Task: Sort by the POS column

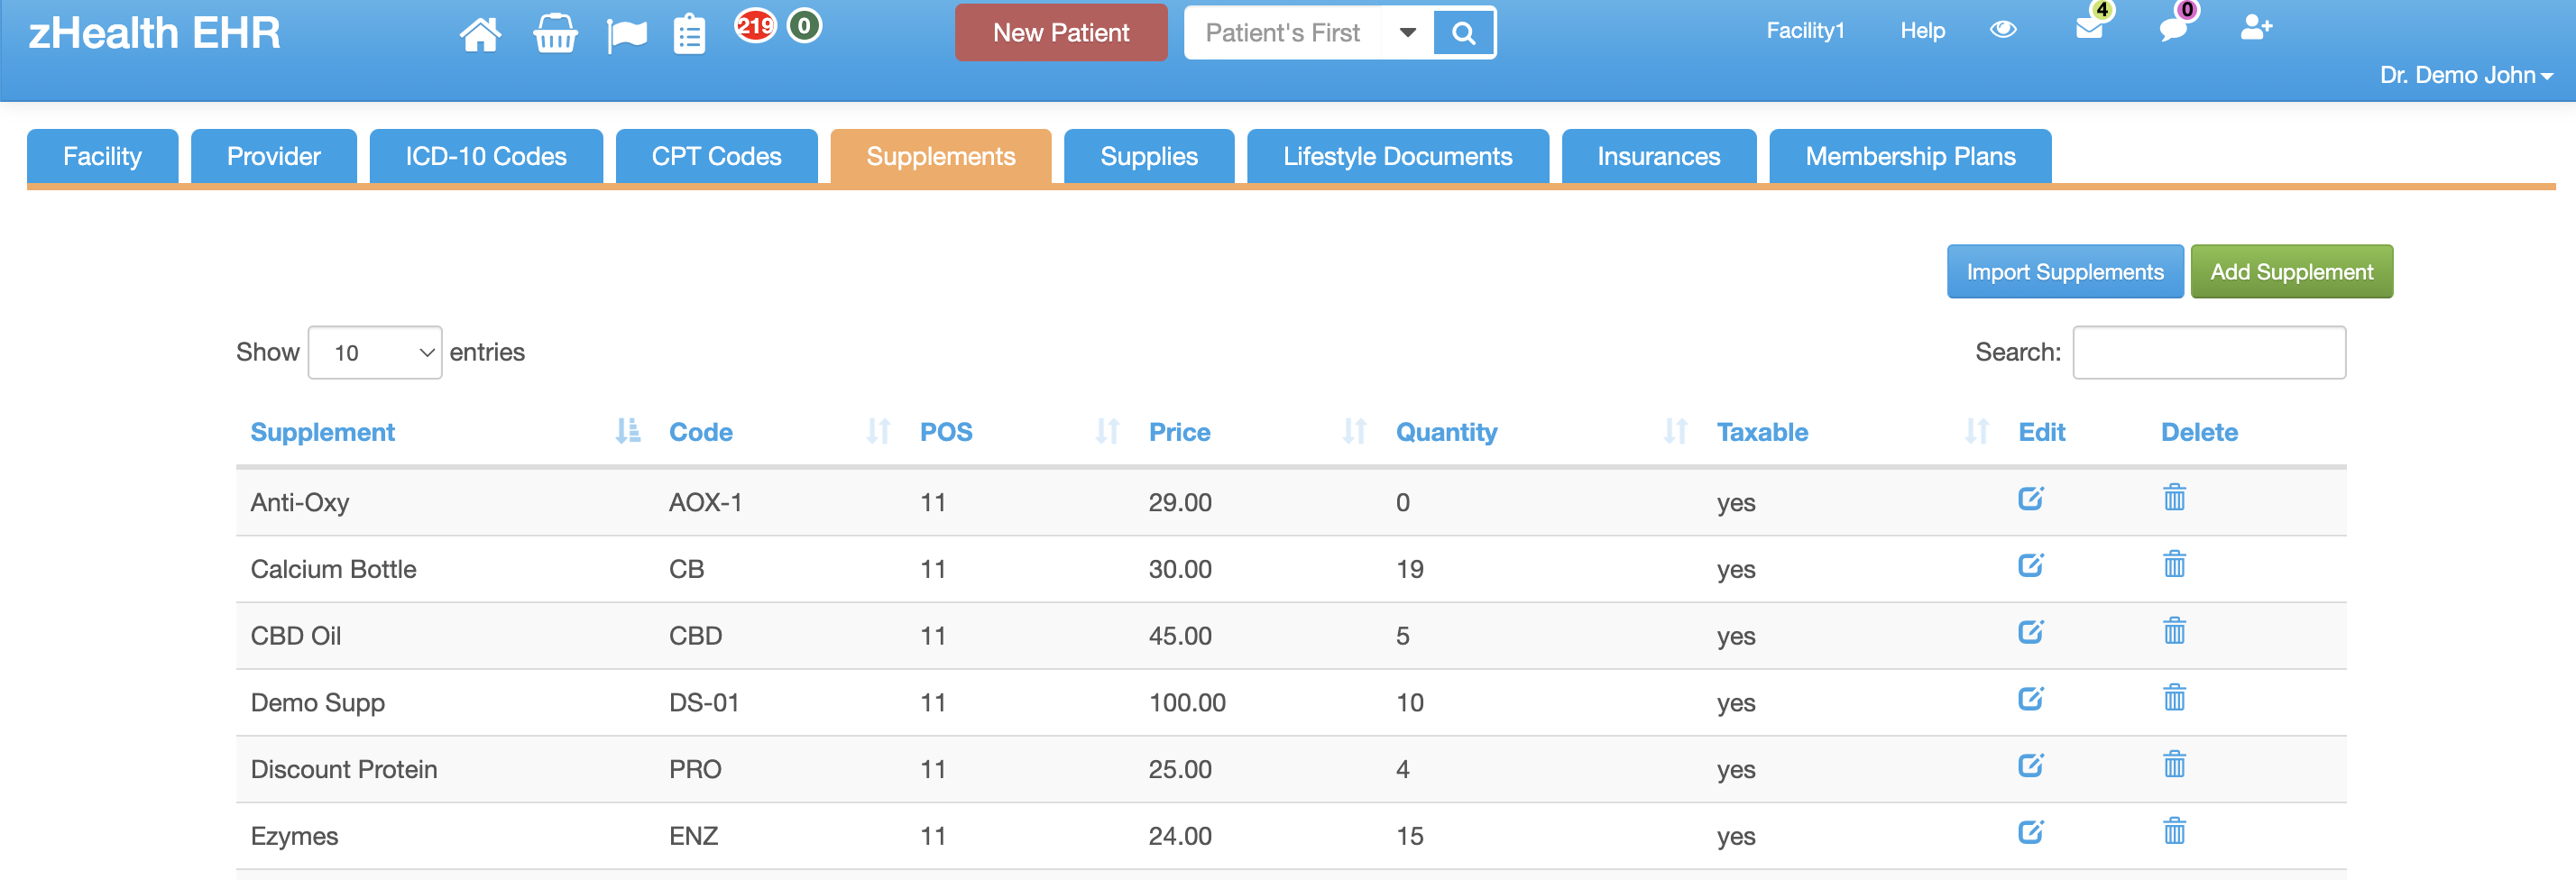Action: [1020, 432]
